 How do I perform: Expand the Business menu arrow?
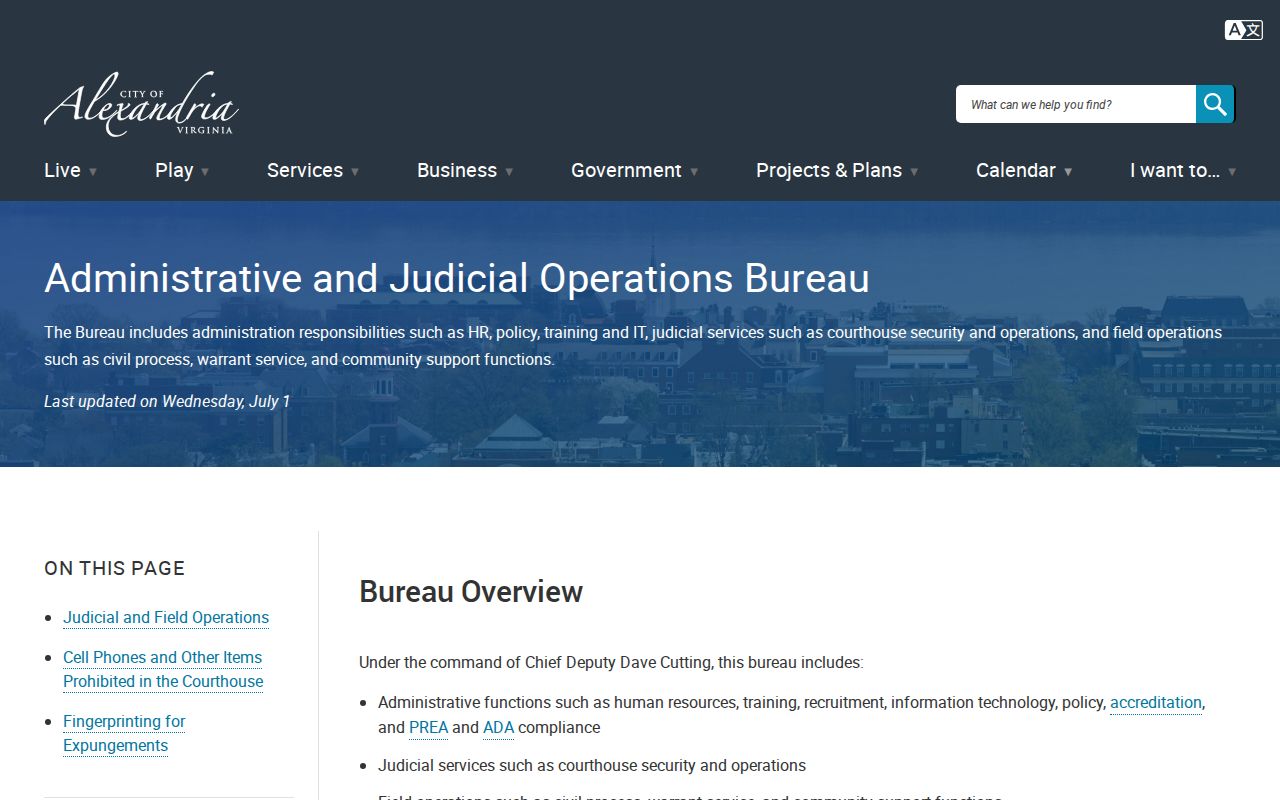(x=509, y=171)
